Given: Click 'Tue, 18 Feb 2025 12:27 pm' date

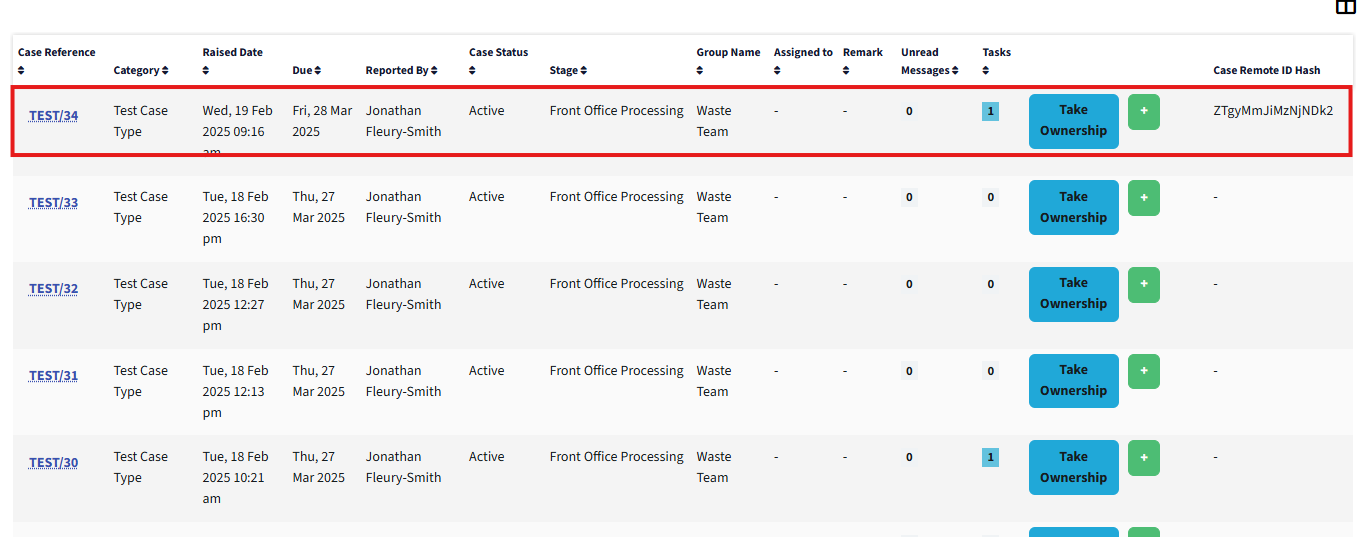Looking at the screenshot, I should click(235, 305).
